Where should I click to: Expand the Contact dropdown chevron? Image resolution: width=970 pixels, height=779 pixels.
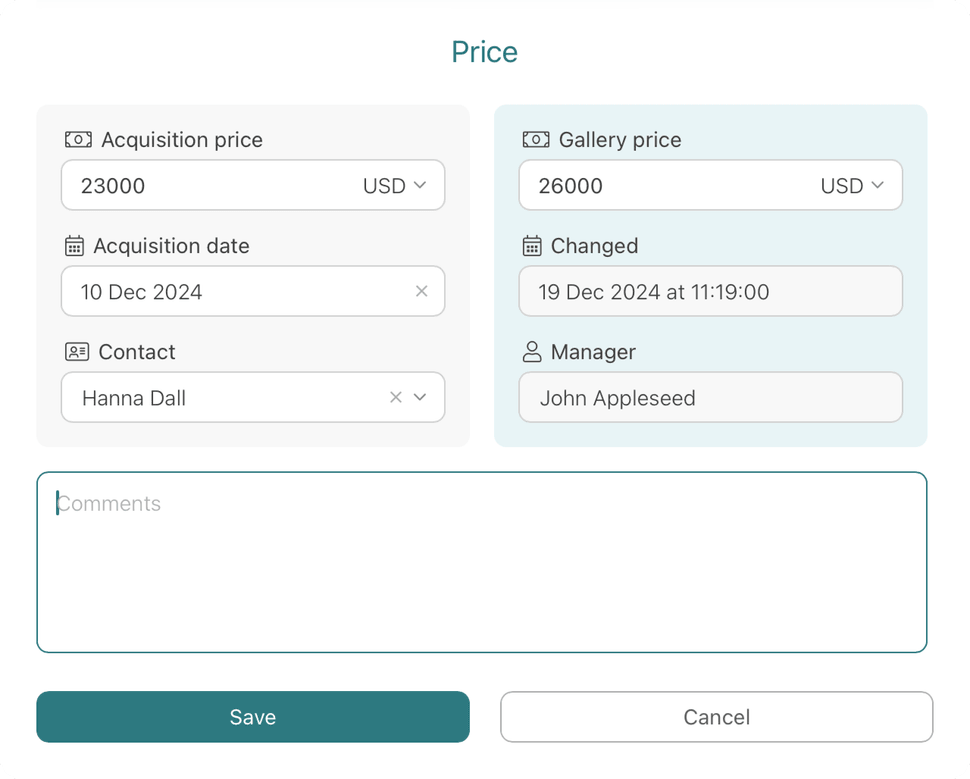(420, 397)
